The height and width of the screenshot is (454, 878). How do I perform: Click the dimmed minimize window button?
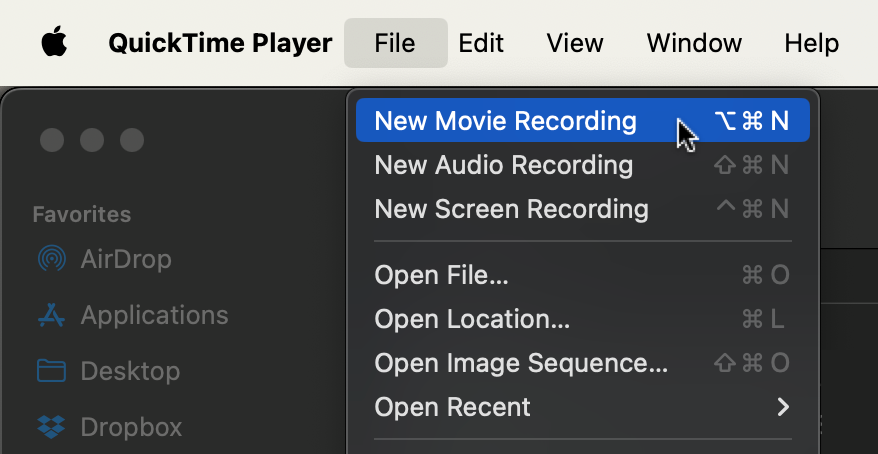click(x=92, y=139)
